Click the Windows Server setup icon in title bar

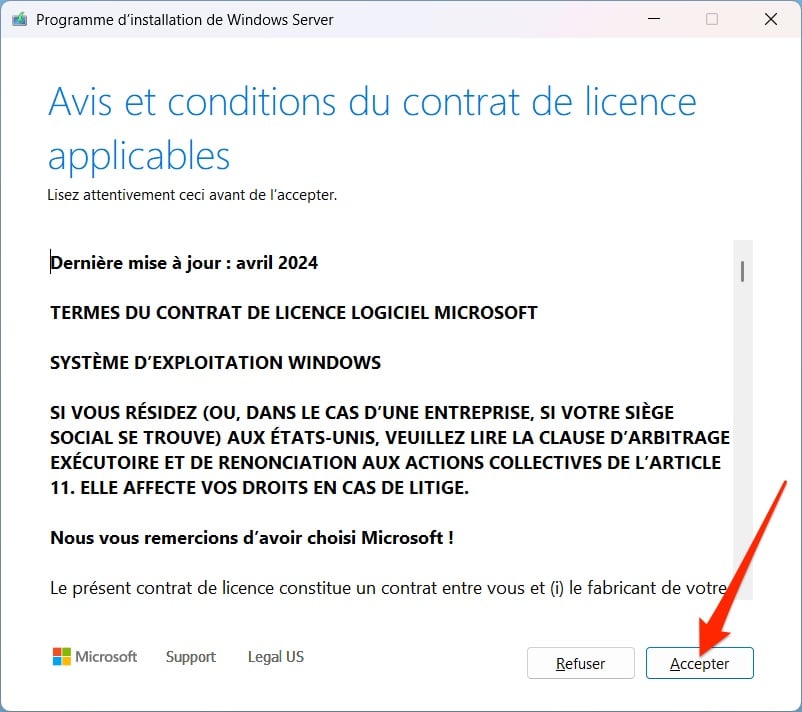tap(19, 20)
